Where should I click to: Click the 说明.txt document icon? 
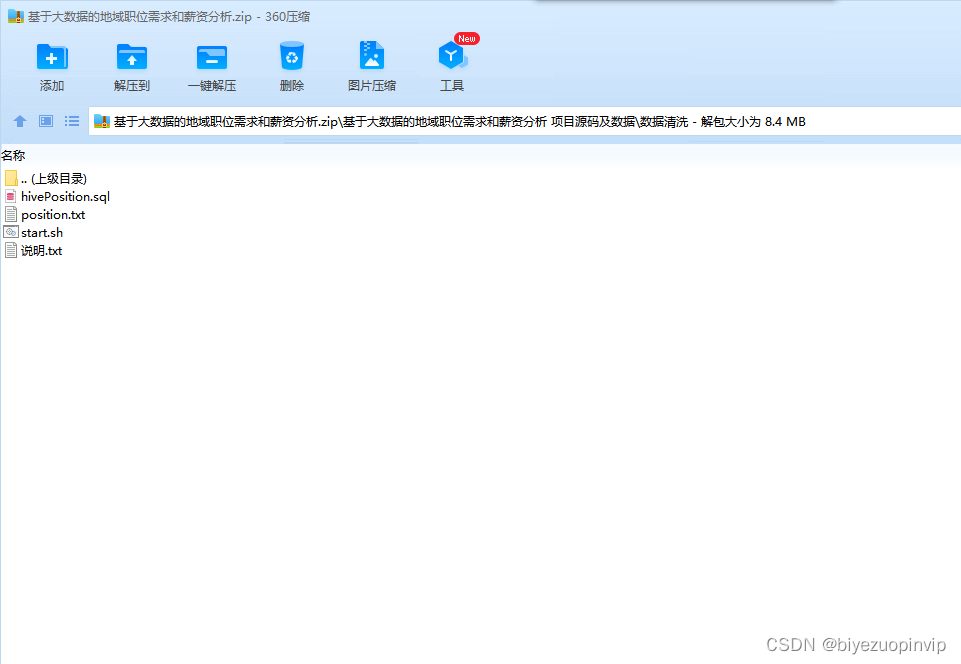click(10, 250)
